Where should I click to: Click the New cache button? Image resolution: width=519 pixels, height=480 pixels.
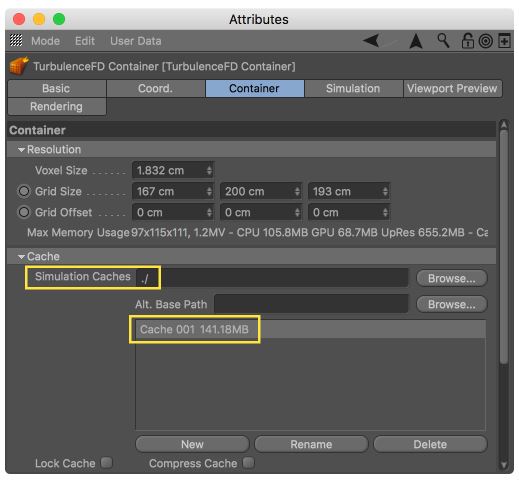[x=192, y=444]
